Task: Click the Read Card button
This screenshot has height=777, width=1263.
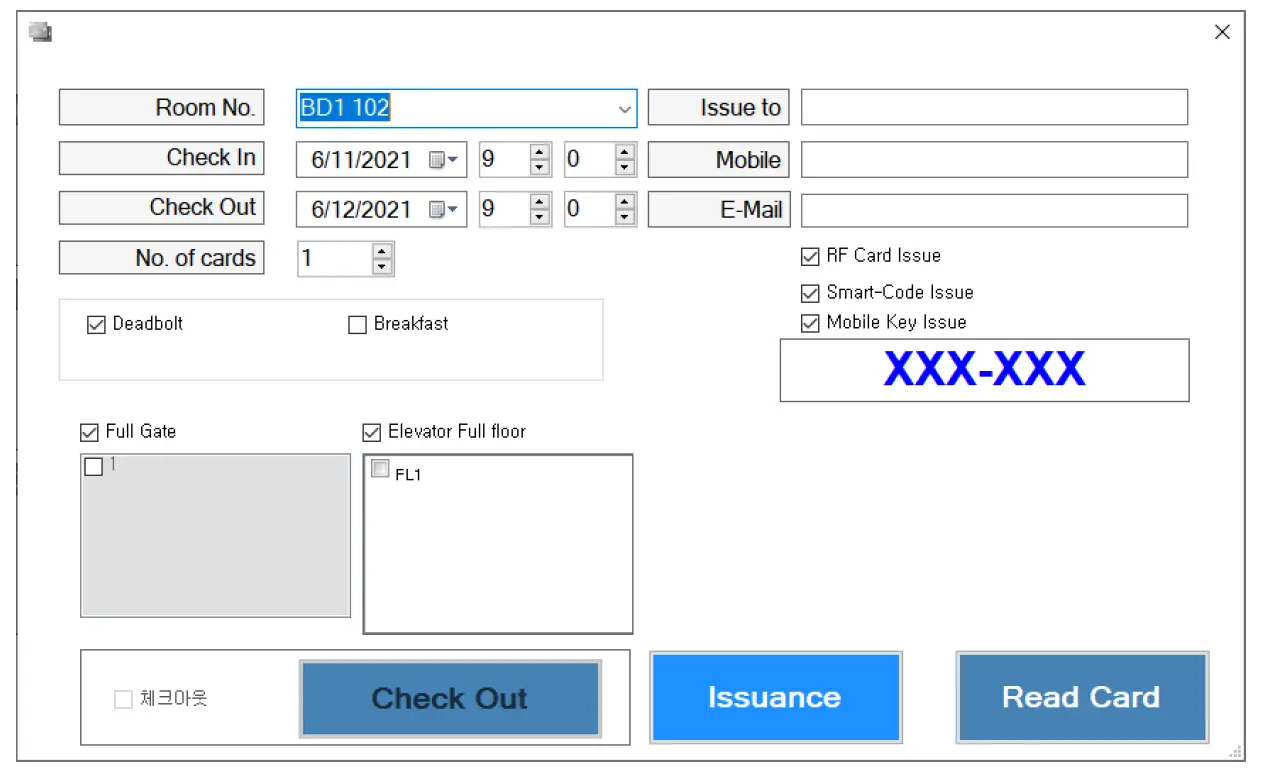Action: (1081, 697)
